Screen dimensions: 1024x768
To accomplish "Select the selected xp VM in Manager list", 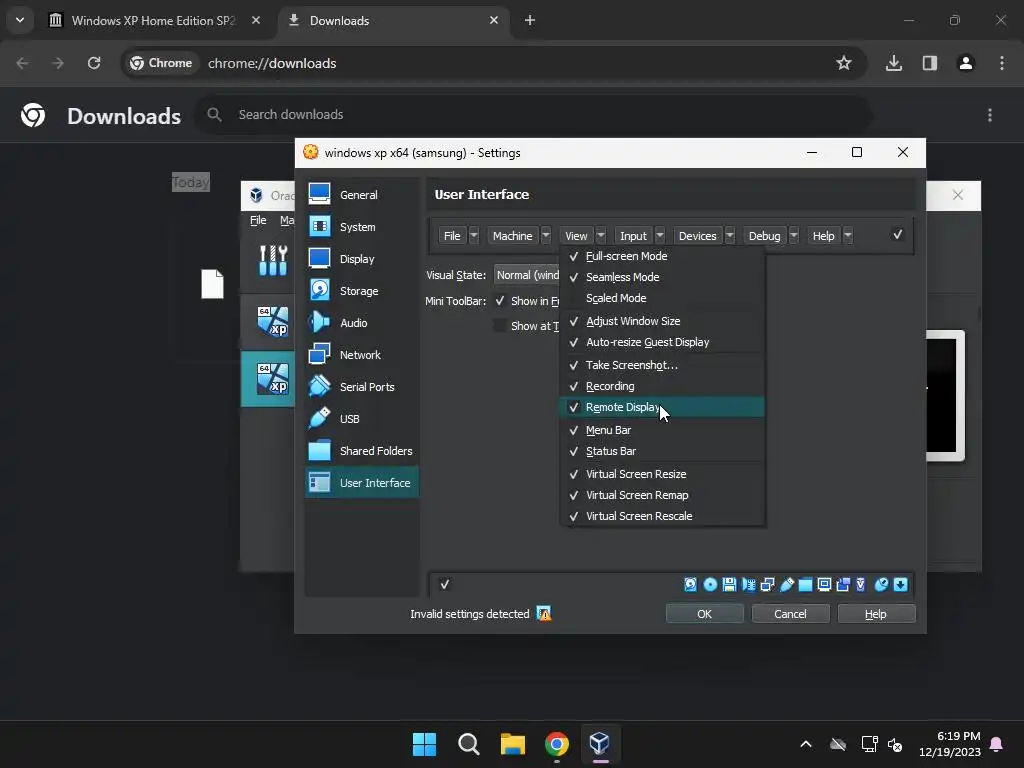I will pyautogui.click(x=268, y=379).
